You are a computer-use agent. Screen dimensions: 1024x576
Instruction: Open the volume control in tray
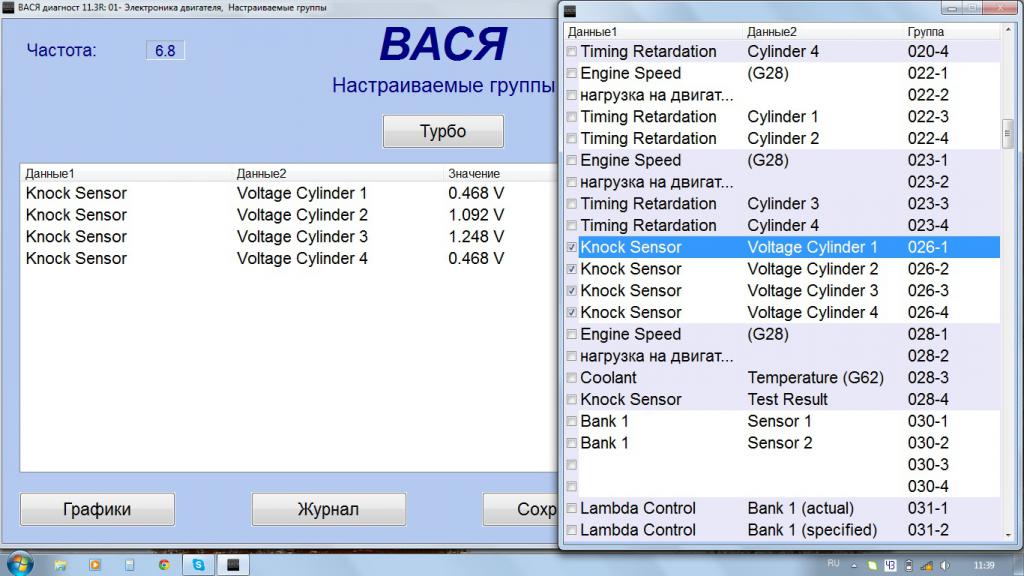tap(945, 566)
